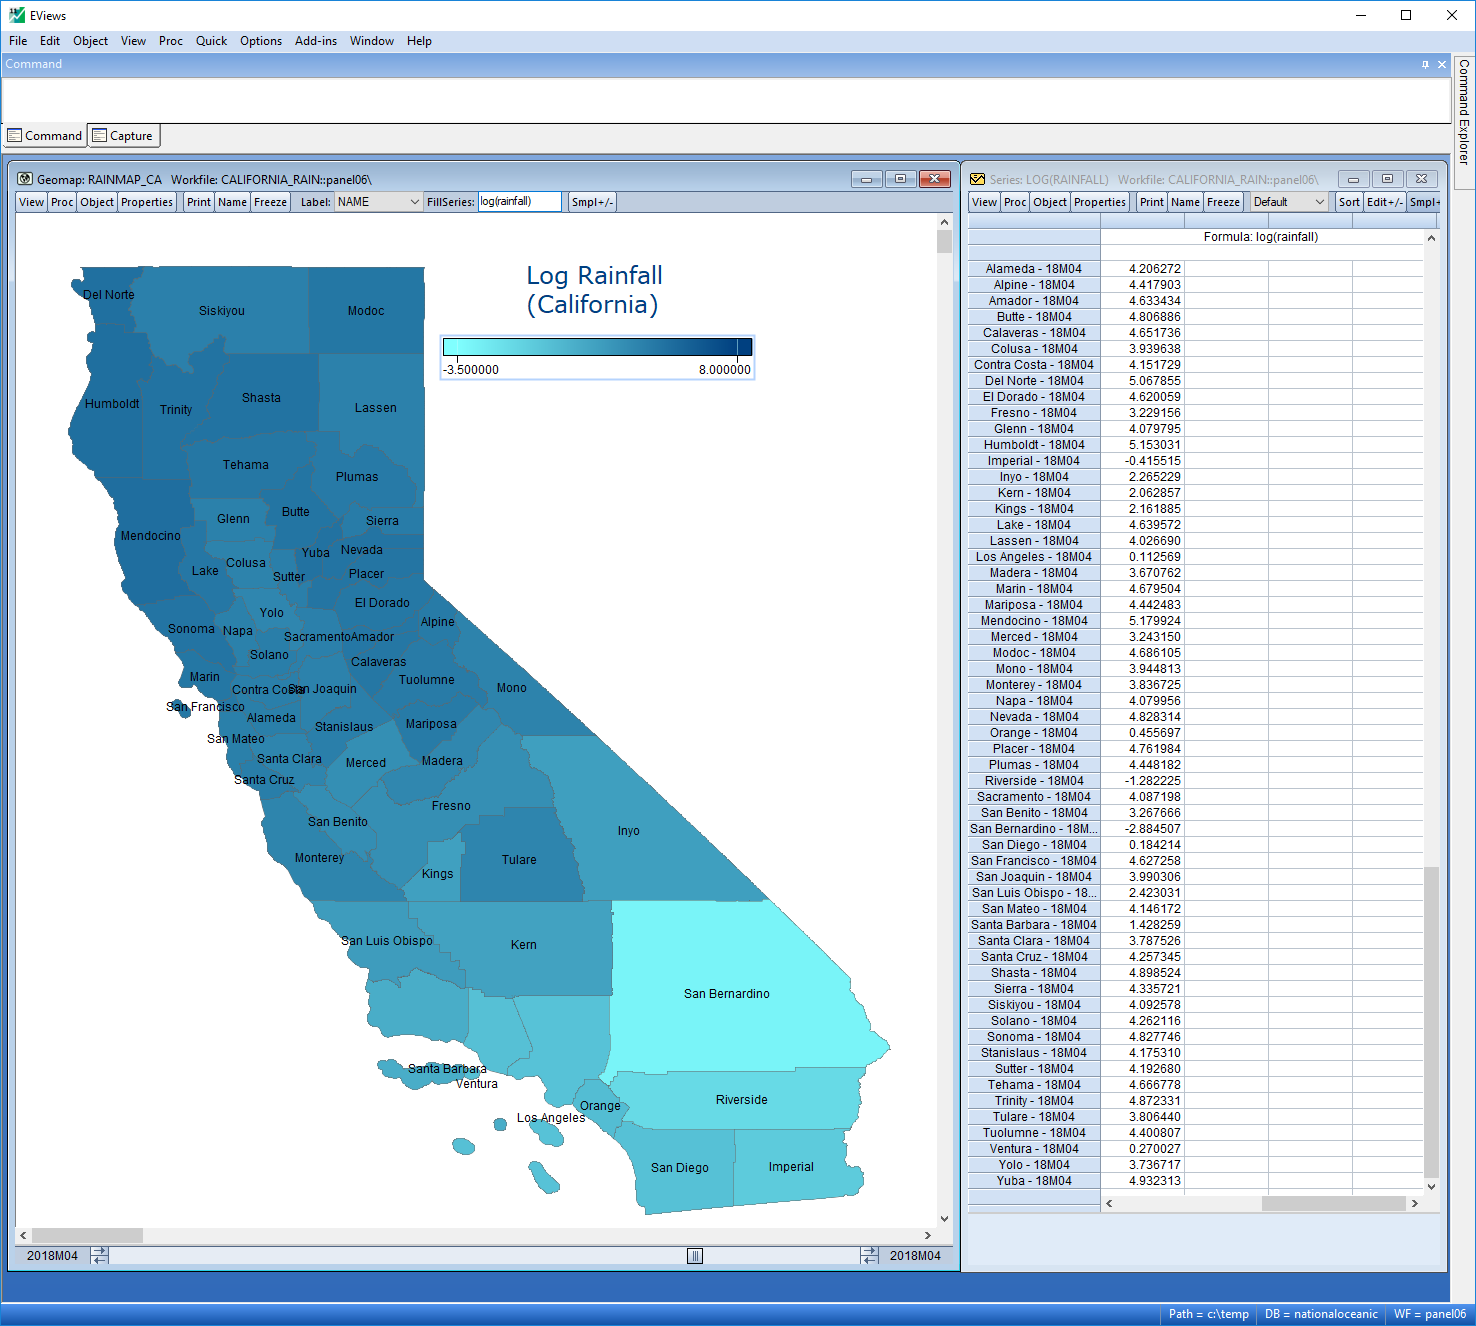Click the Series icon in LOG(RAINFALL) title bar

pyautogui.click(x=977, y=179)
